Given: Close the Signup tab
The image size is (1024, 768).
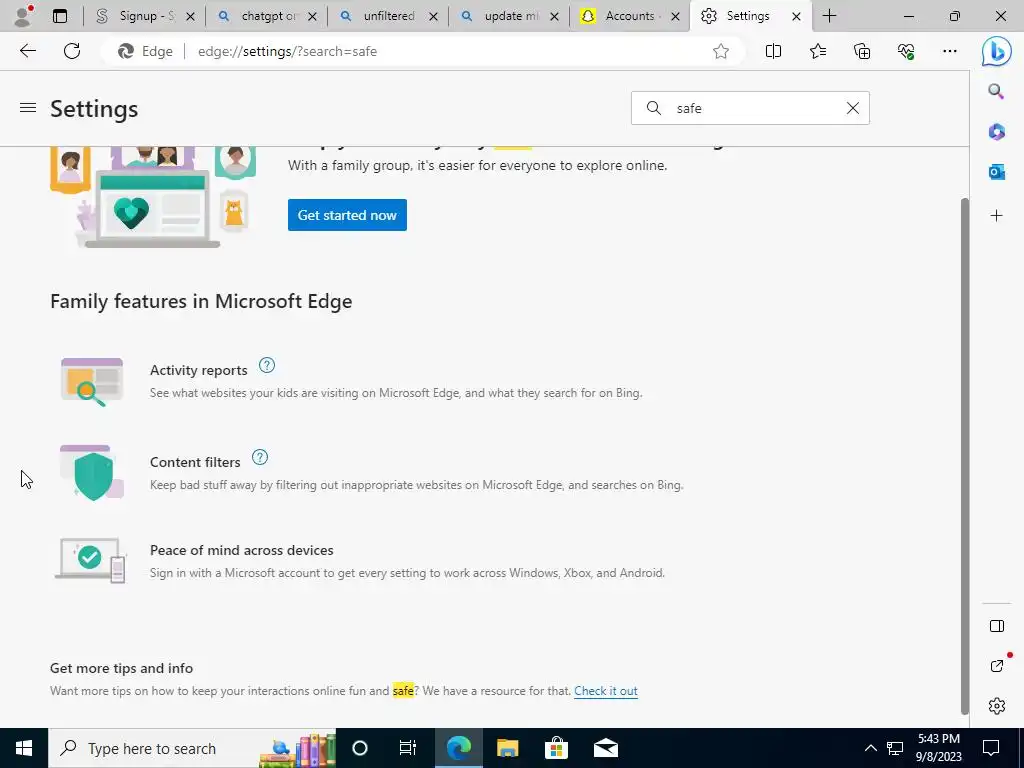Looking at the screenshot, I should pyautogui.click(x=190, y=16).
